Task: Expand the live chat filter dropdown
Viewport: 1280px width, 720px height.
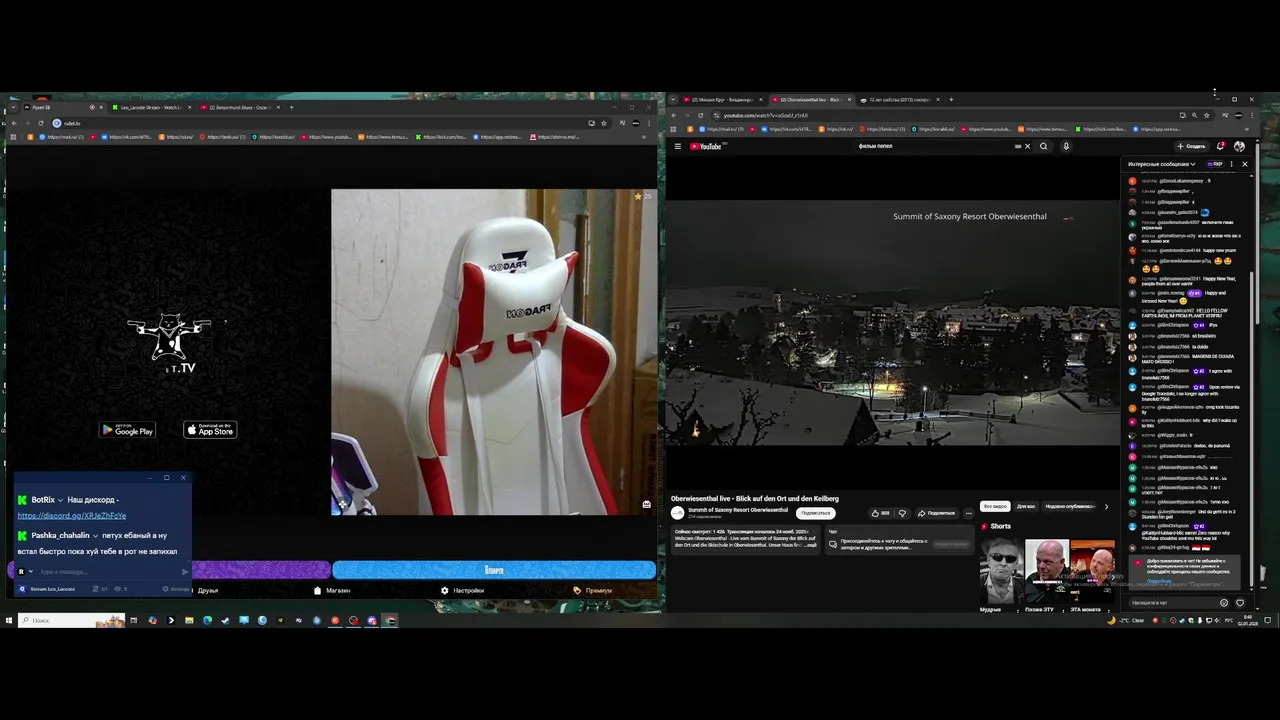Action: 1161,164
